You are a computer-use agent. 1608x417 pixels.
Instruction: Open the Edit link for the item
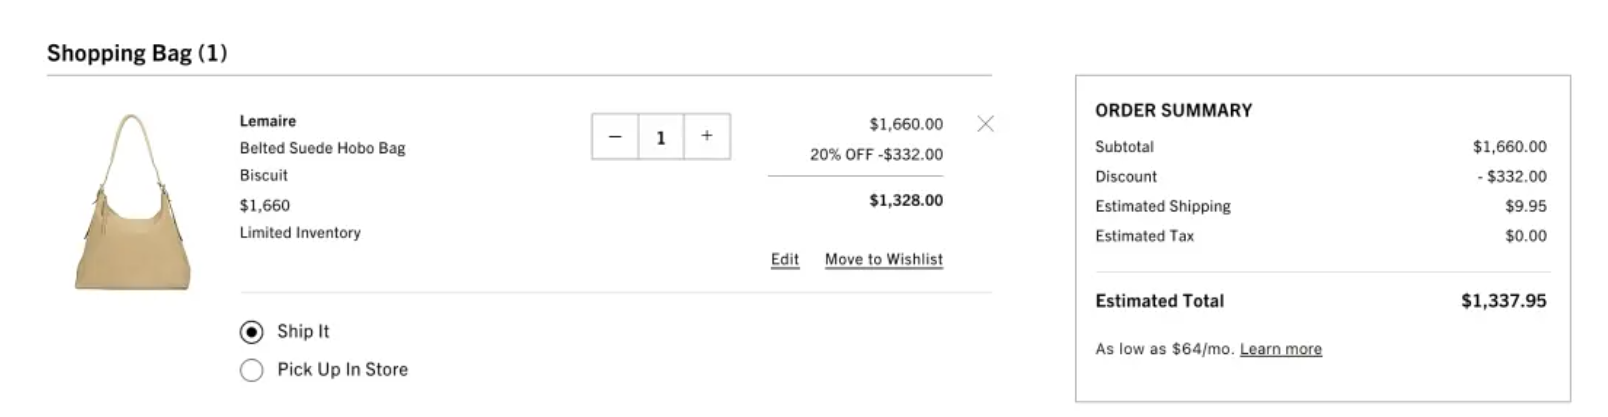point(785,259)
